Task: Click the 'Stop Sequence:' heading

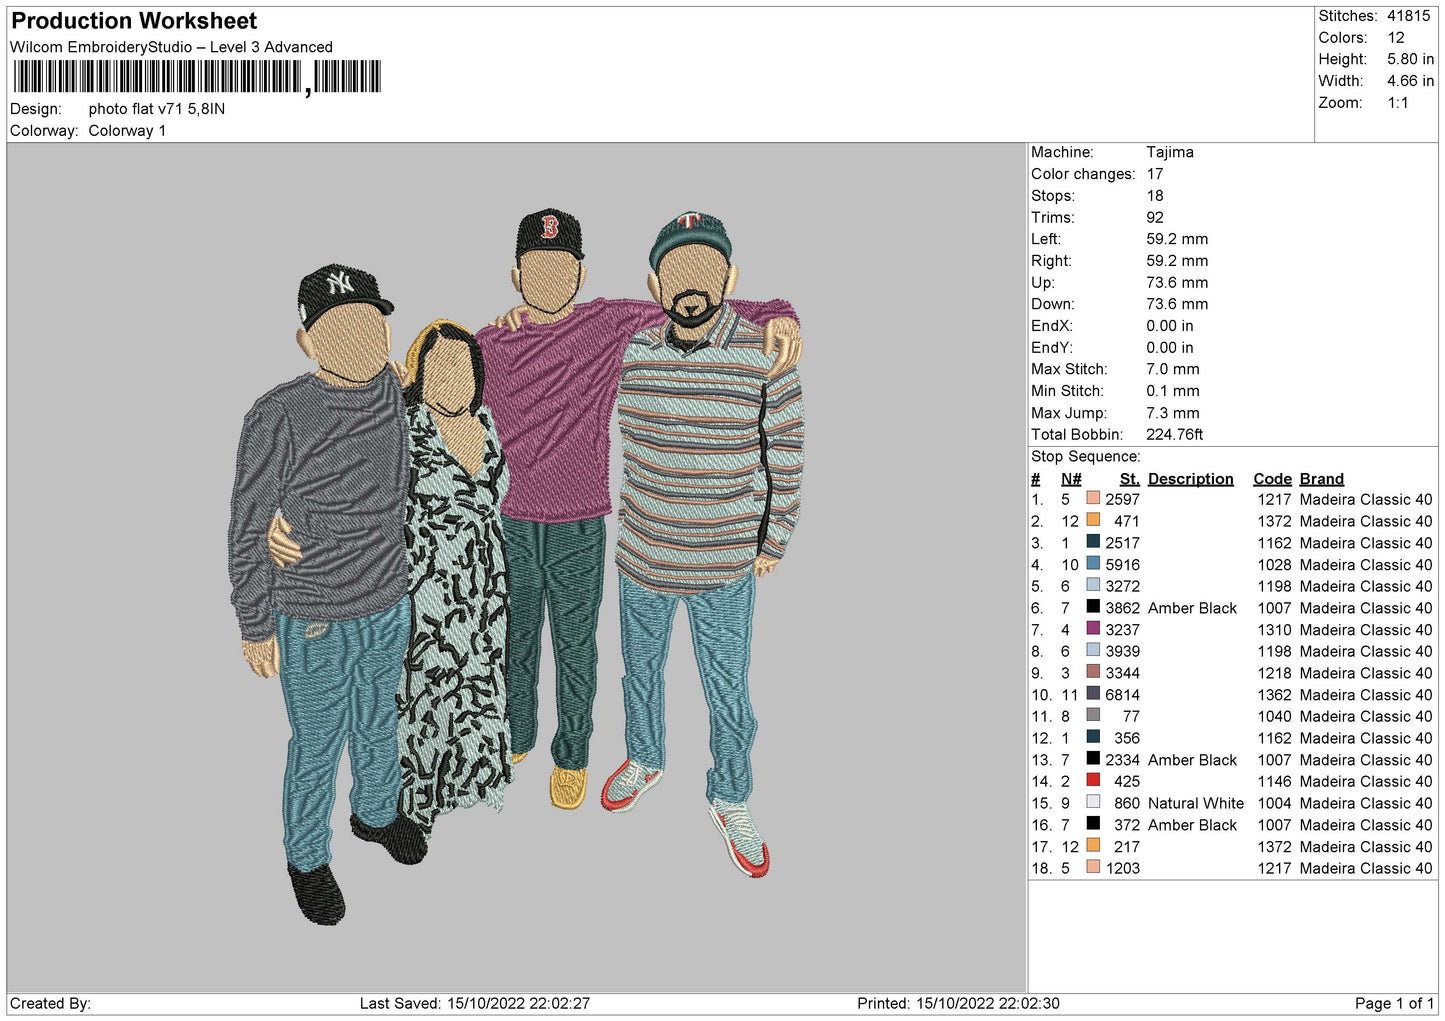Action: pyautogui.click(x=1086, y=457)
